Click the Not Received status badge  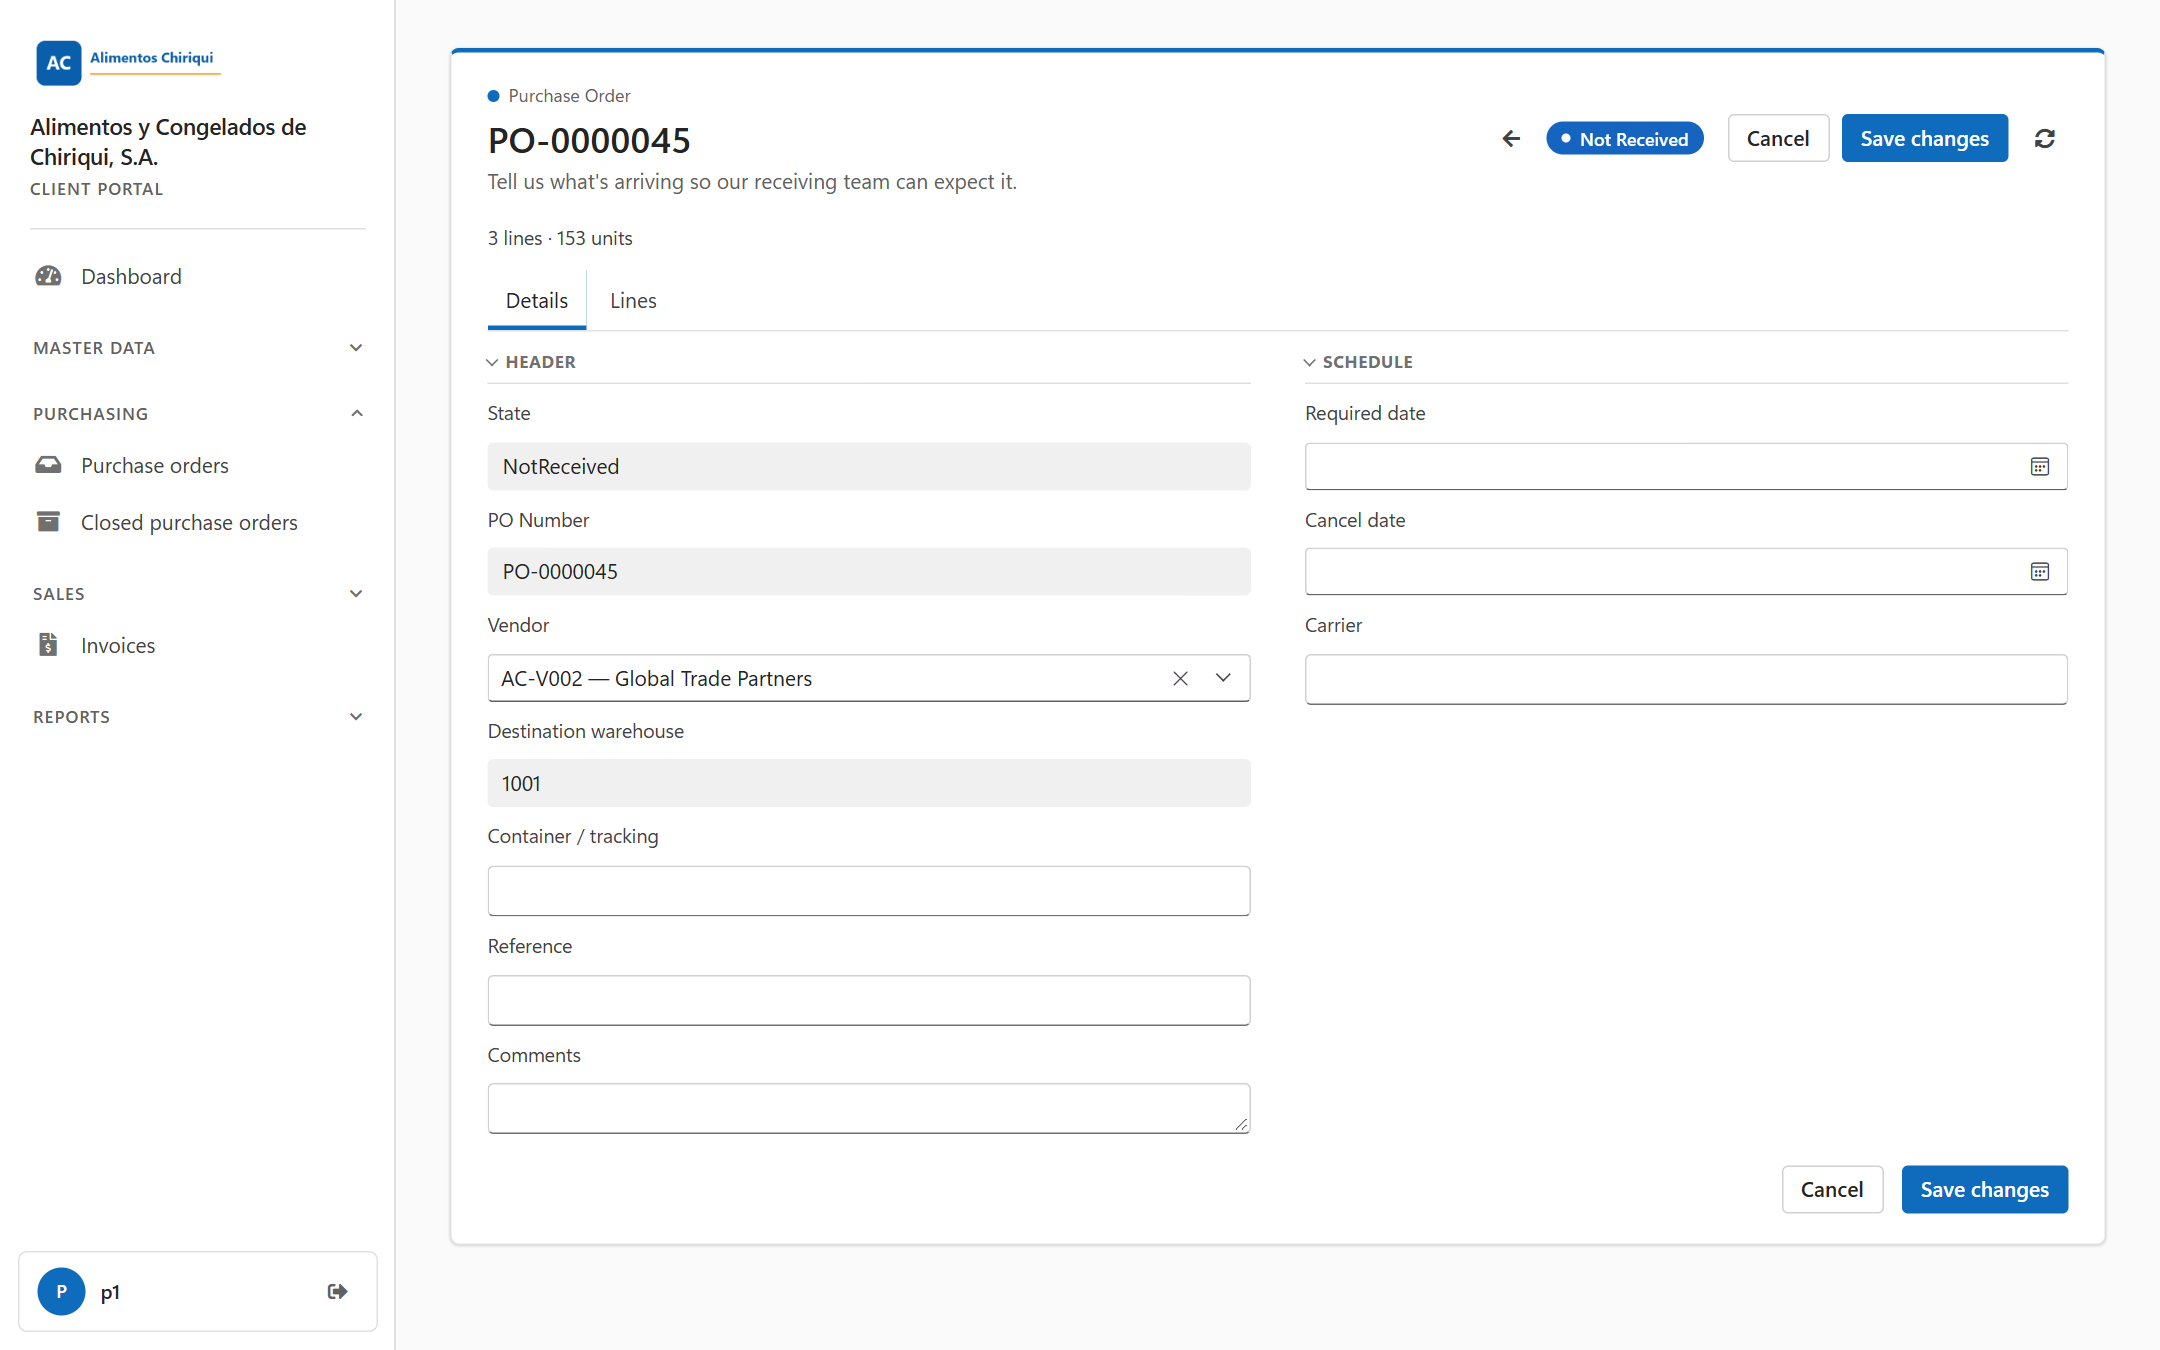[x=1624, y=139]
